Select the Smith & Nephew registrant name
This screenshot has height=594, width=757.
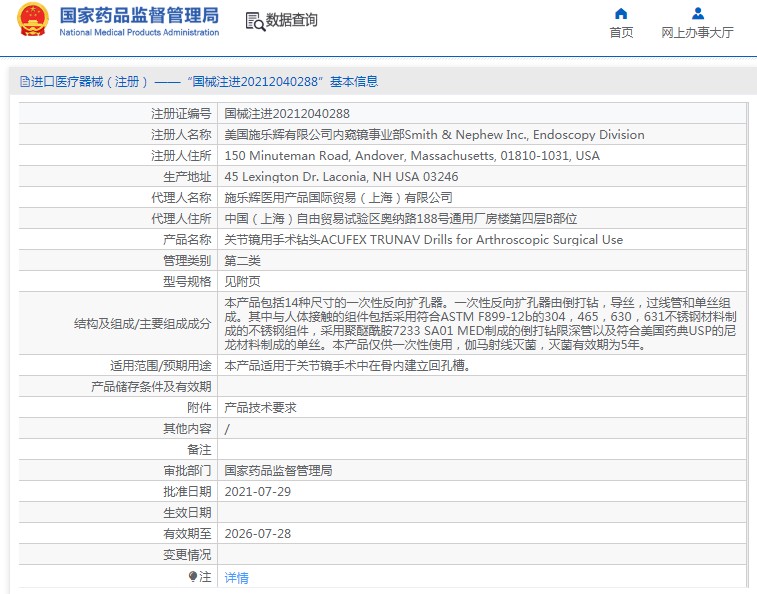pyautogui.click(x=435, y=135)
